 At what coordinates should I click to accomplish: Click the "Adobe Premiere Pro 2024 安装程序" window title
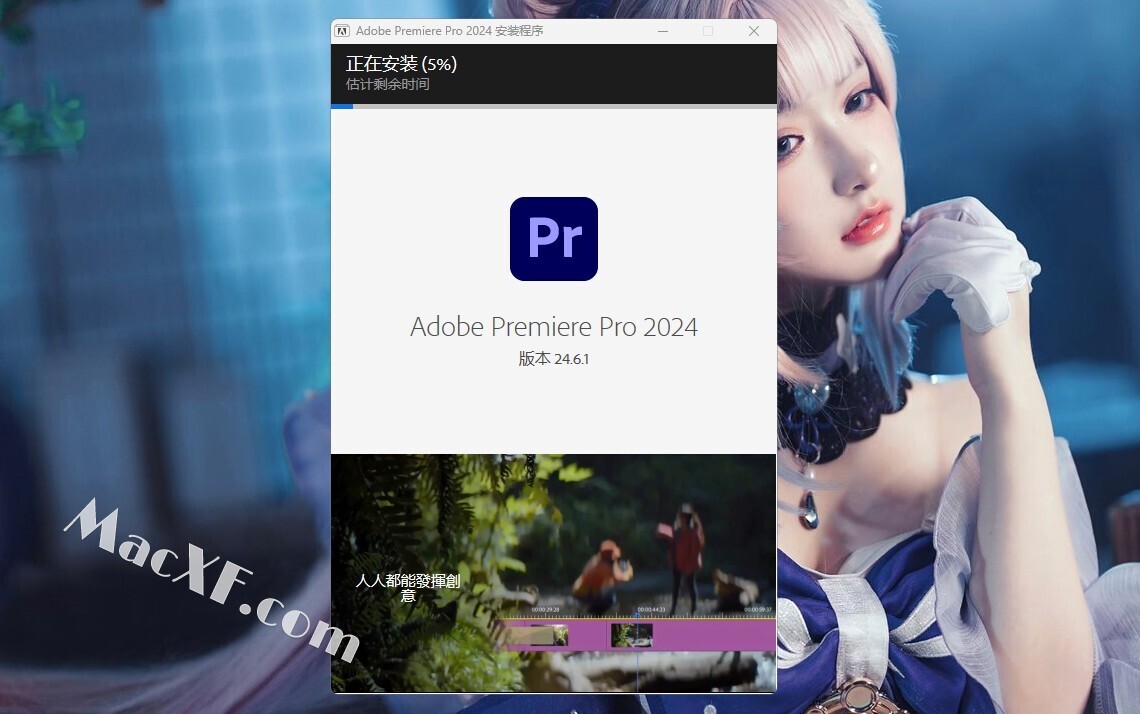pyautogui.click(x=449, y=31)
